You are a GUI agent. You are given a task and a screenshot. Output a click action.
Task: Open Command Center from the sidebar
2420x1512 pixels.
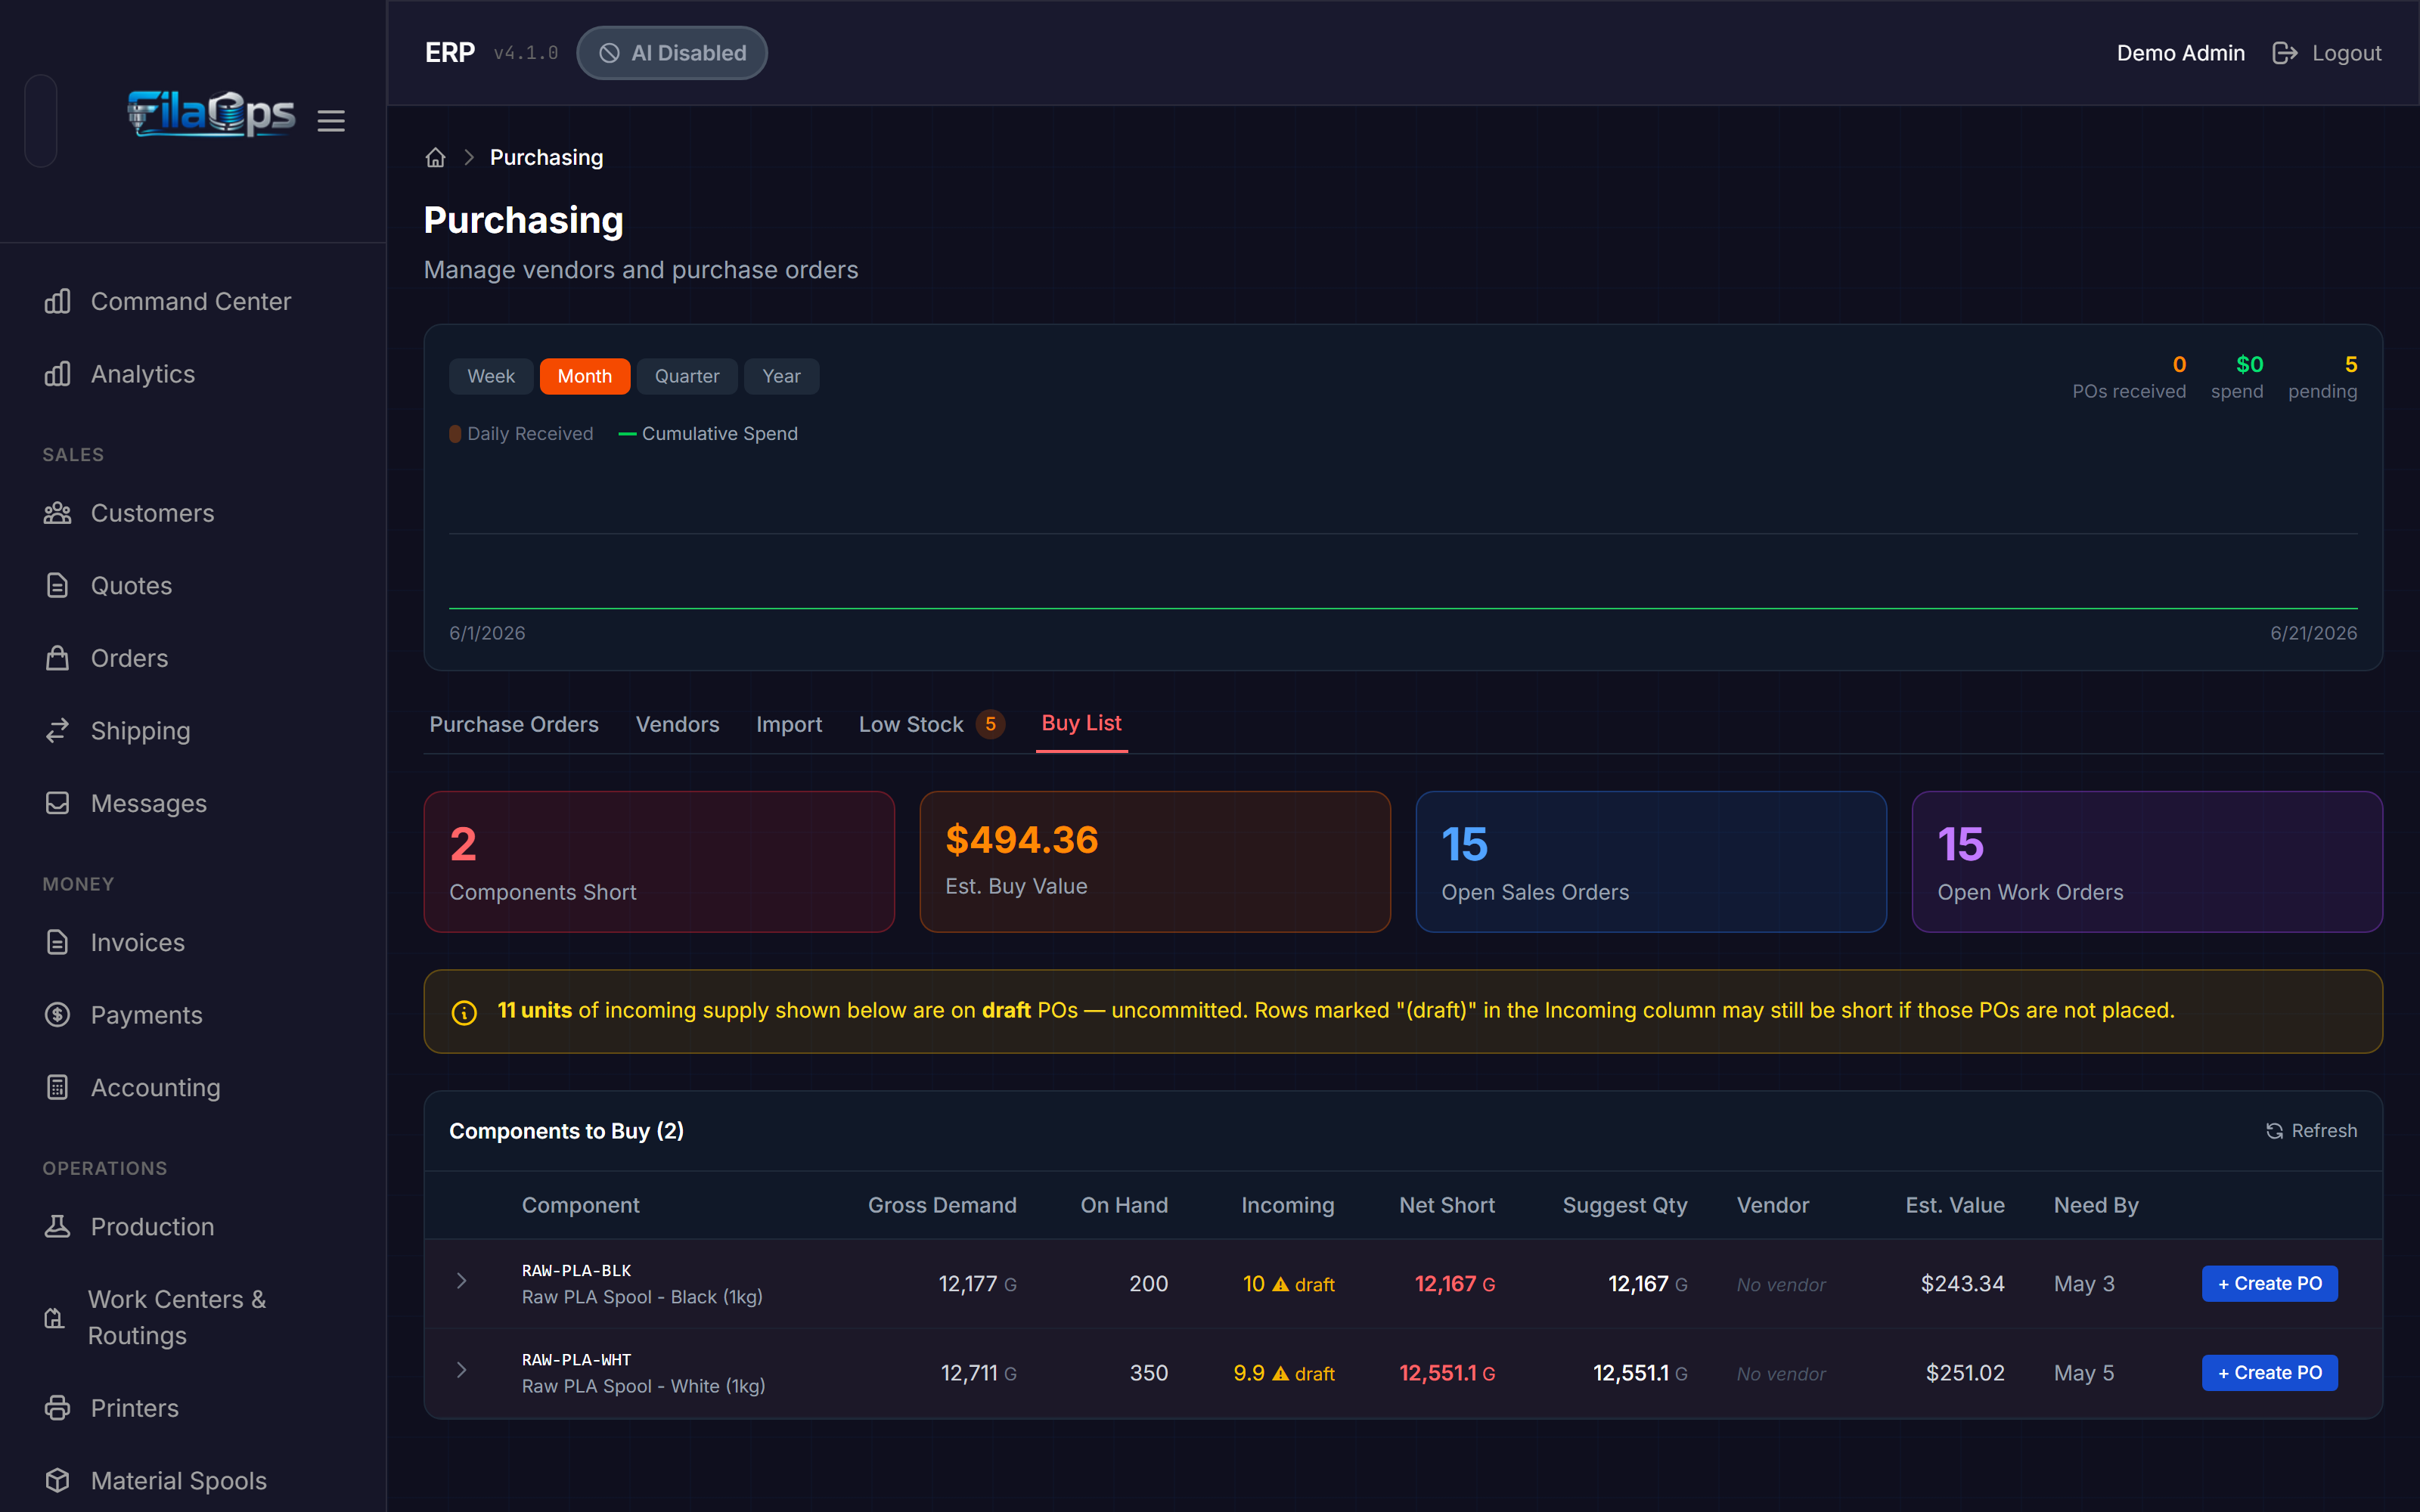(192, 301)
